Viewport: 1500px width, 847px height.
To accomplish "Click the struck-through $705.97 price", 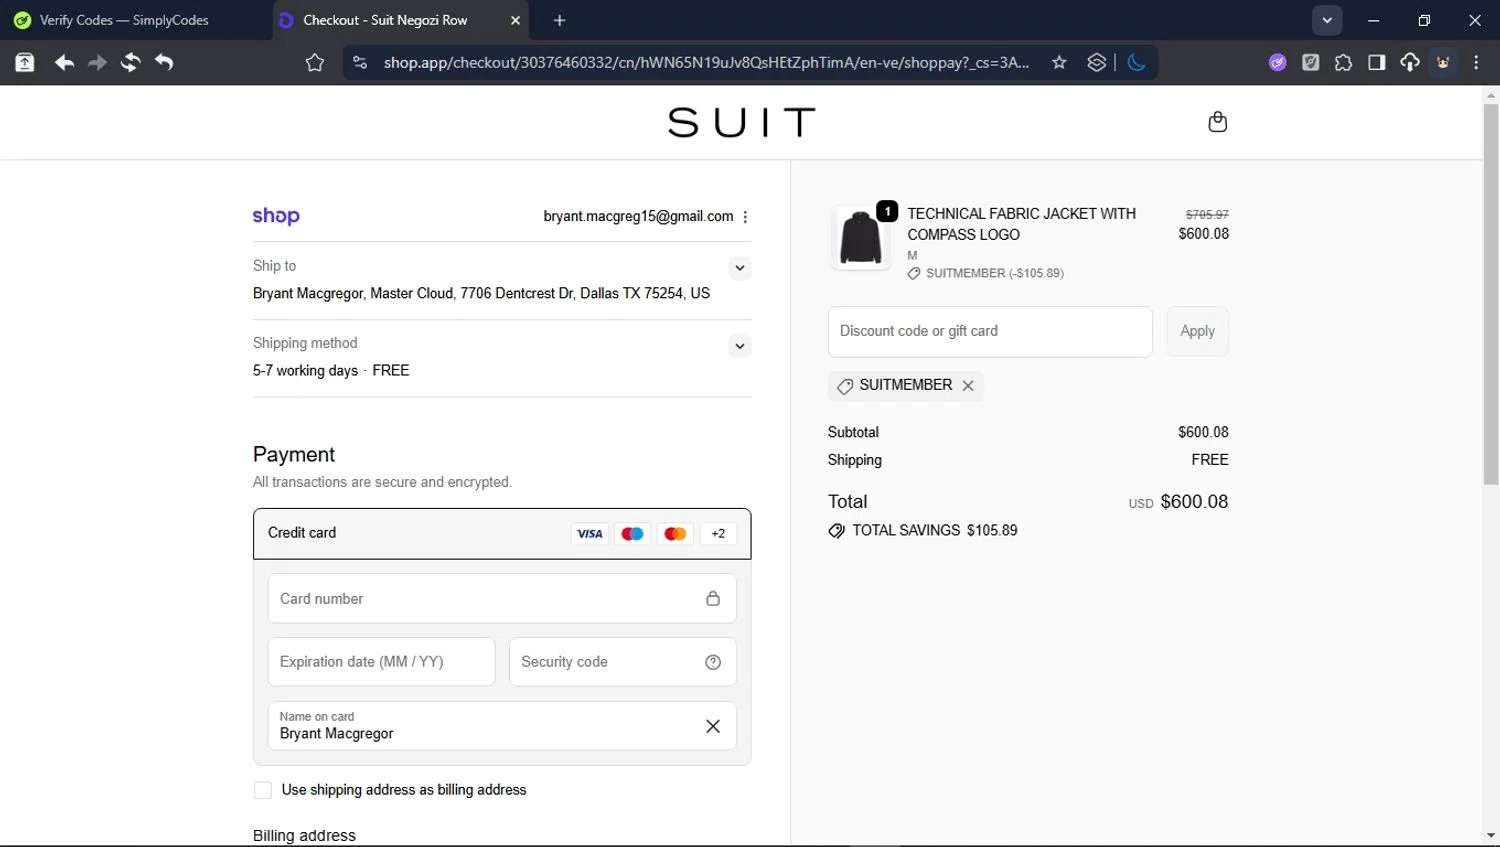I will pos(1207,215).
